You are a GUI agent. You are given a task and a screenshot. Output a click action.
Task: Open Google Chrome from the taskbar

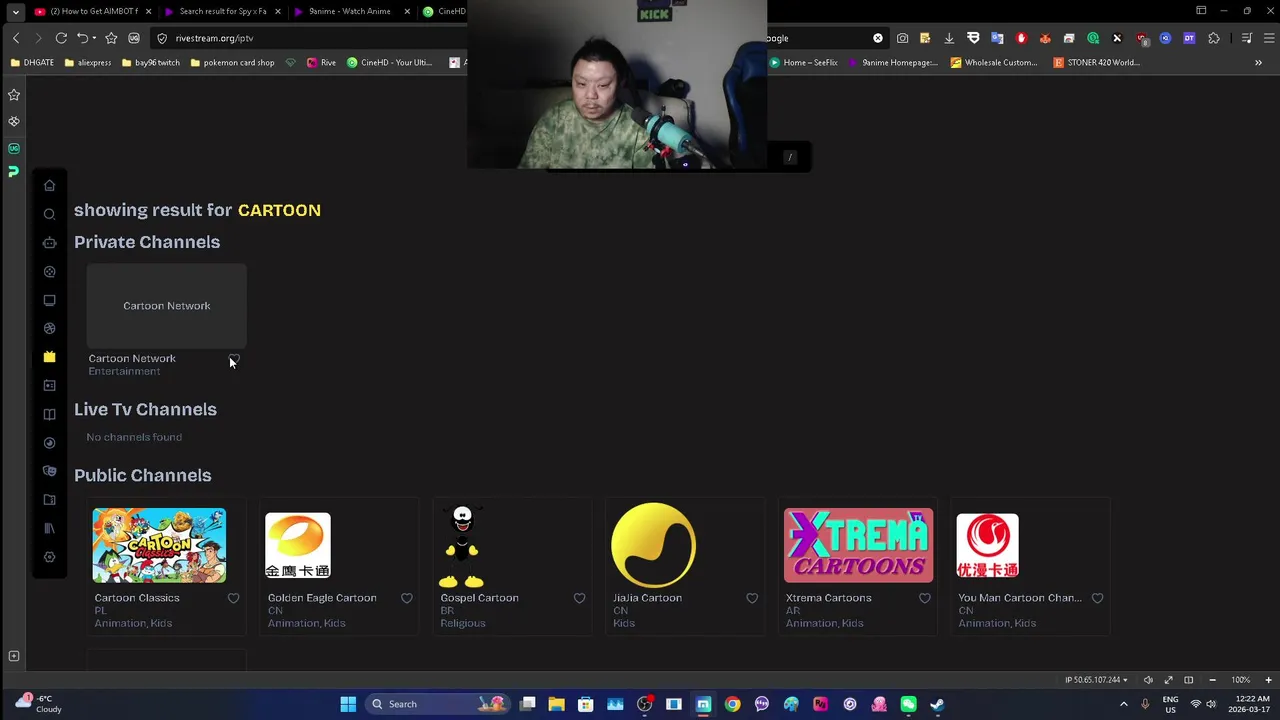(733, 704)
